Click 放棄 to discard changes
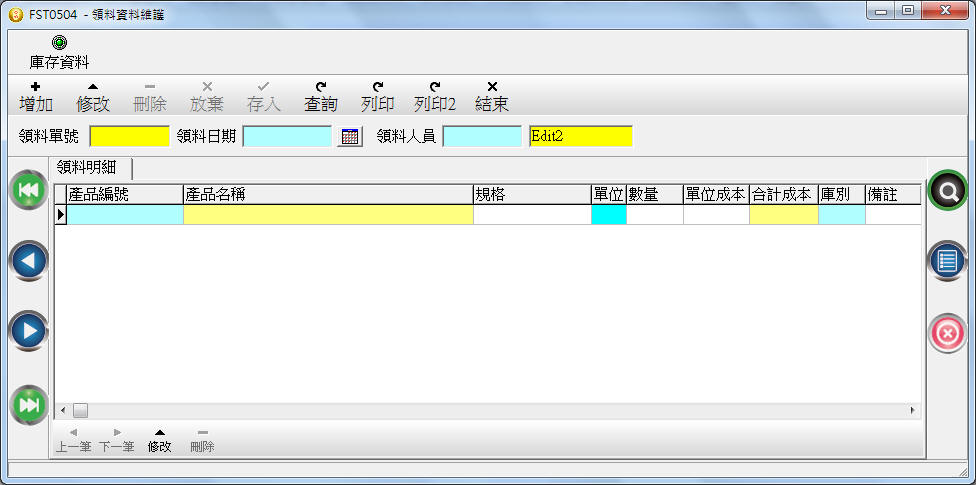 [x=207, y=97]
